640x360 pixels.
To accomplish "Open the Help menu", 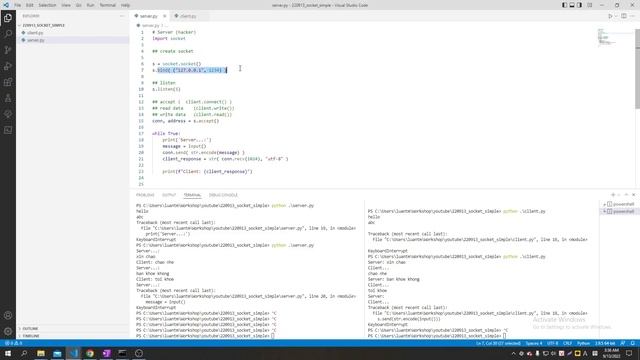I will pos(126,5).
